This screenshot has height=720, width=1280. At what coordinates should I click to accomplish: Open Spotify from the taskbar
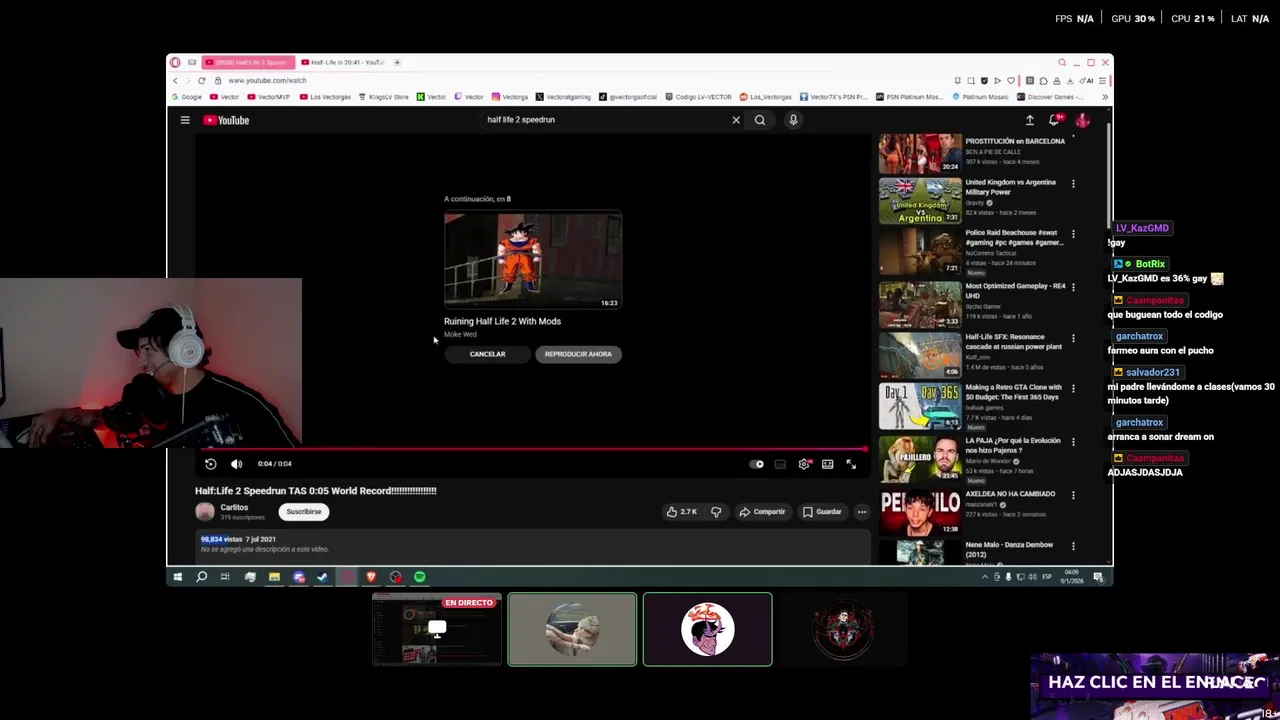(x=420, y=577)
